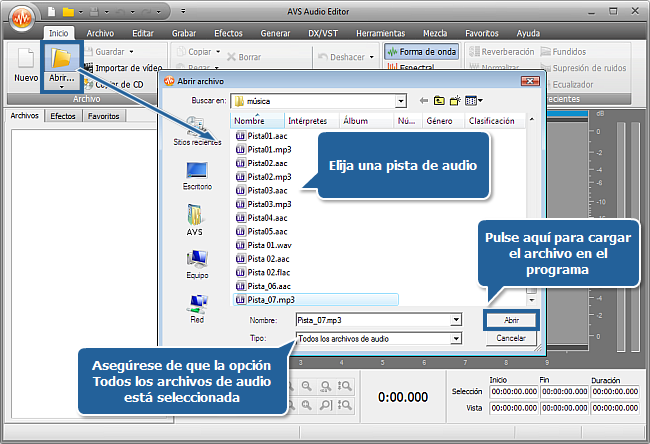The image size is (650, 444).
Task: Switch to Efectos panel tab
Action: click(x=63, y=116)
